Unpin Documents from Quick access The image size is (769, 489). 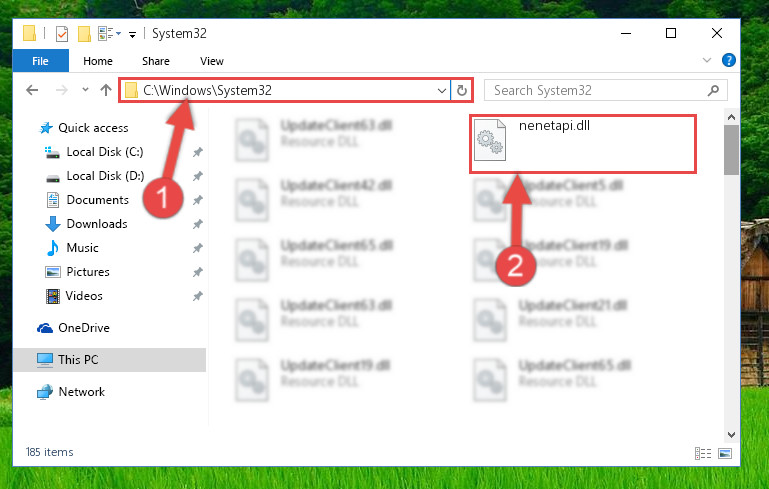click(x=198, y=200)
